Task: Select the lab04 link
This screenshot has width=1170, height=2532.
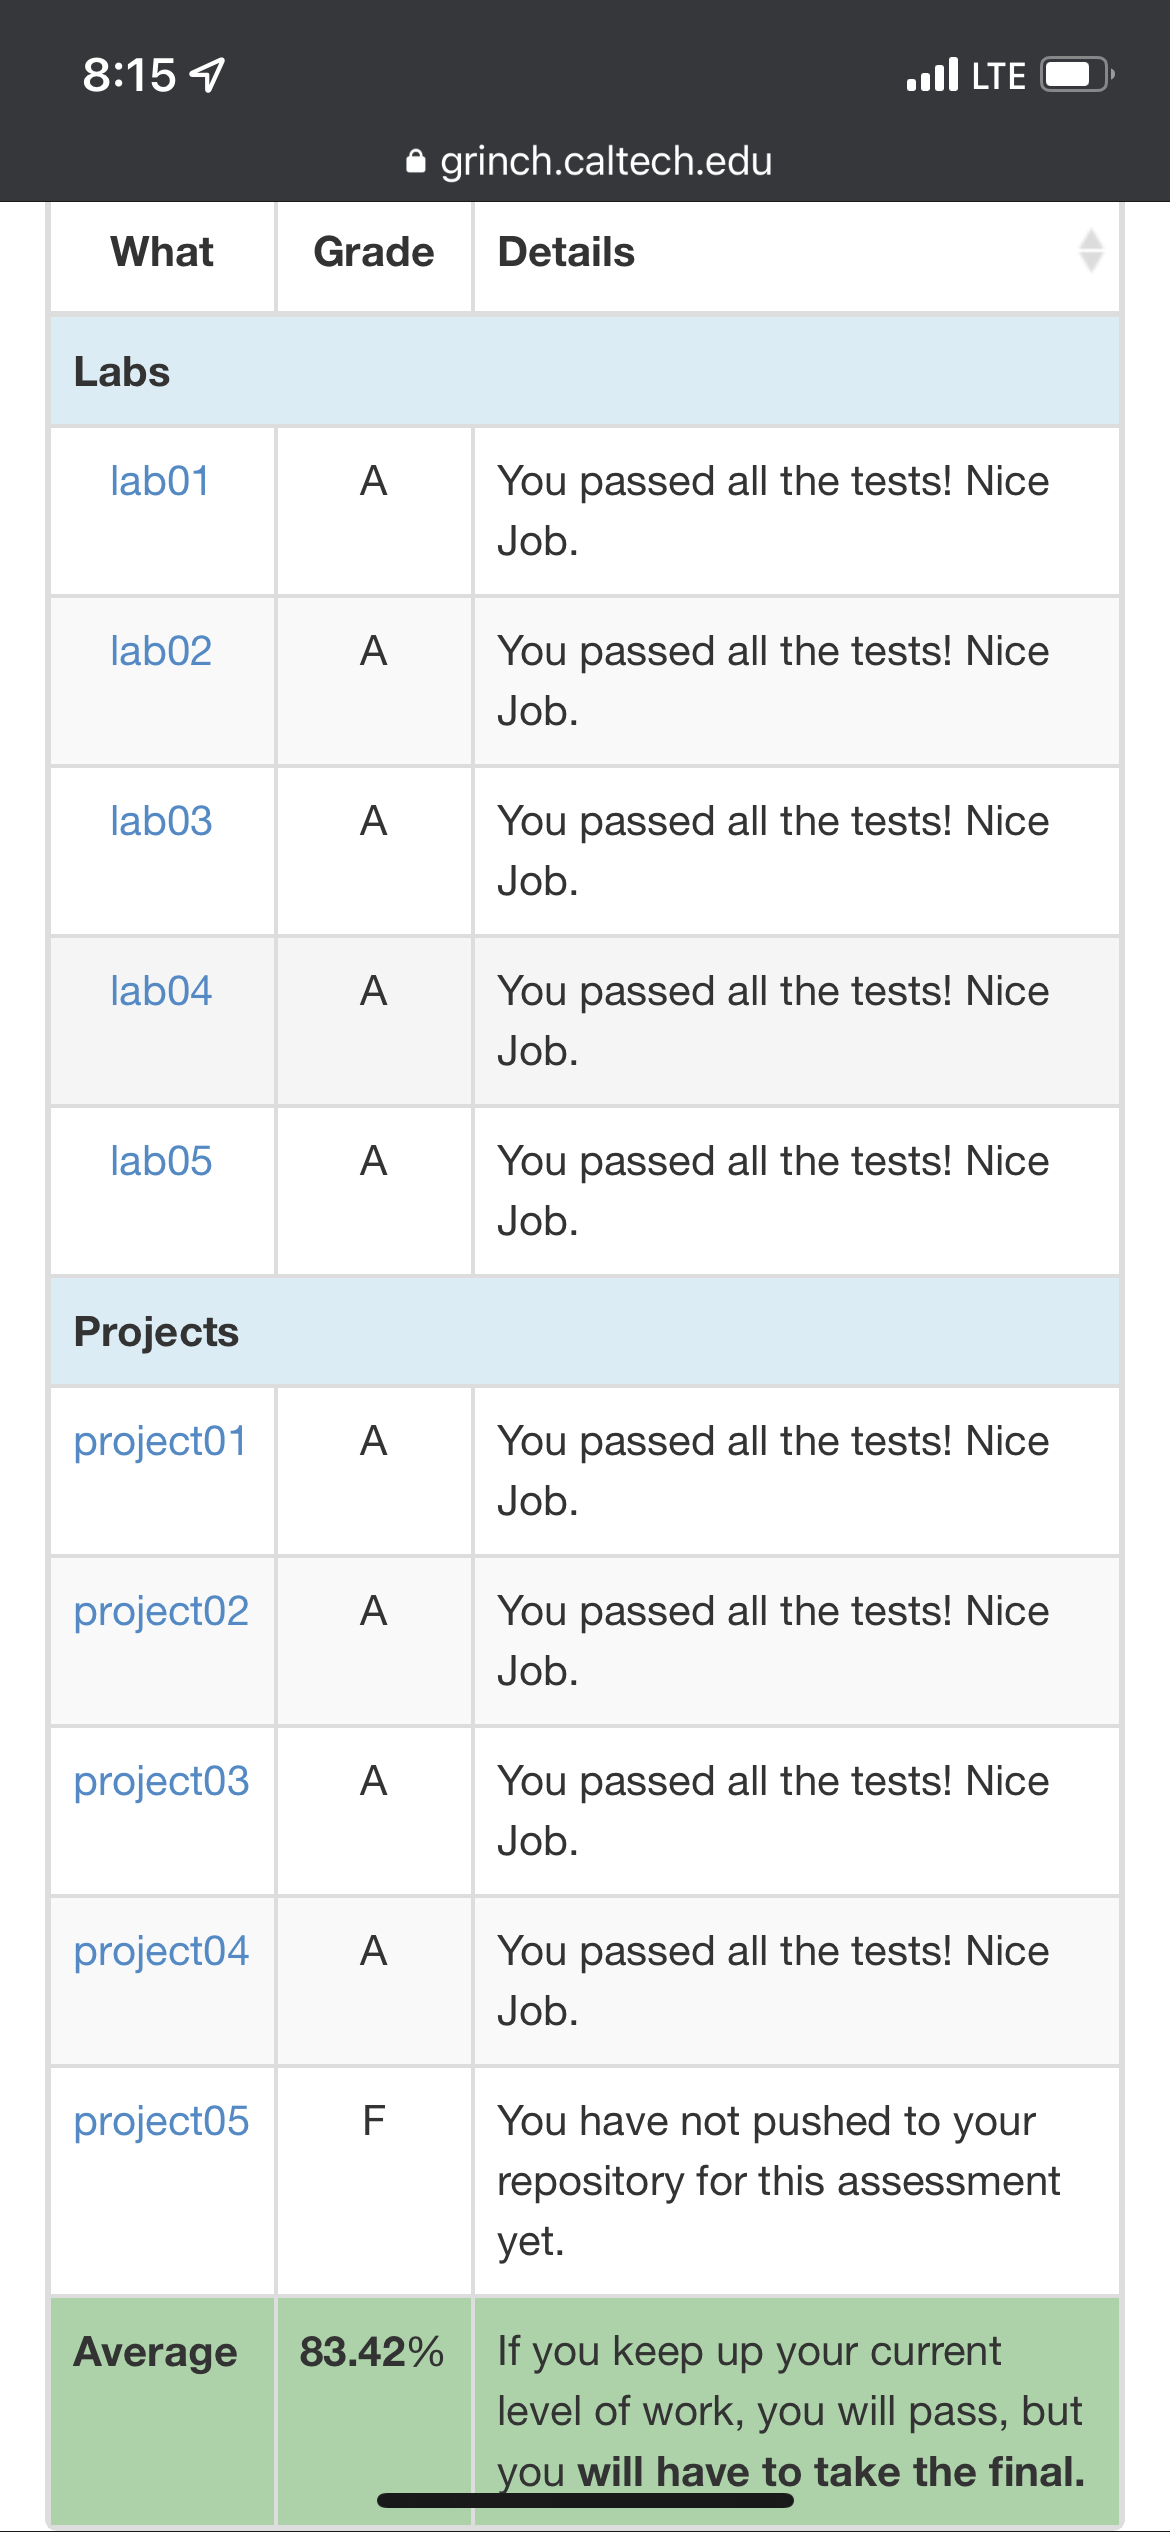Action: click(x=161, y=991)
